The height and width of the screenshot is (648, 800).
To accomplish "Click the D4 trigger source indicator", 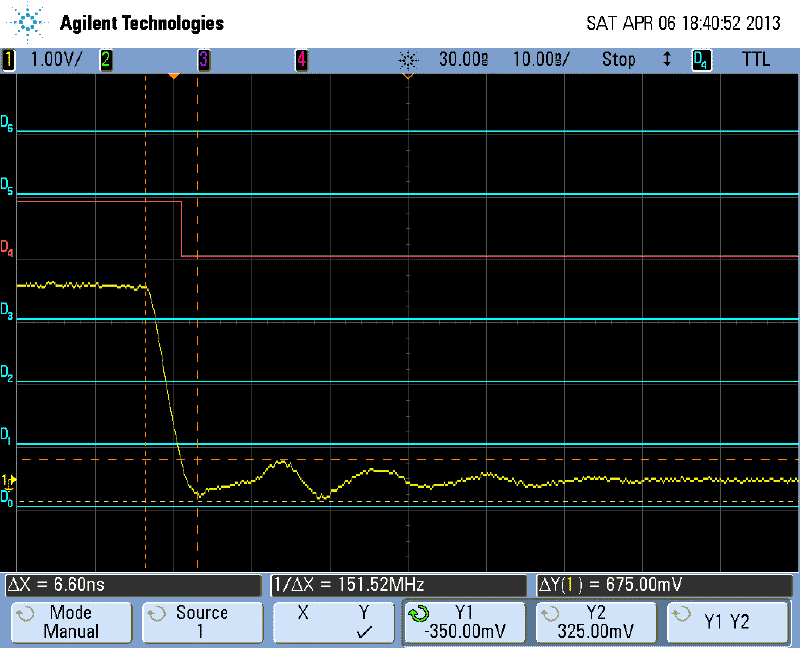I will tap(700, 59).
